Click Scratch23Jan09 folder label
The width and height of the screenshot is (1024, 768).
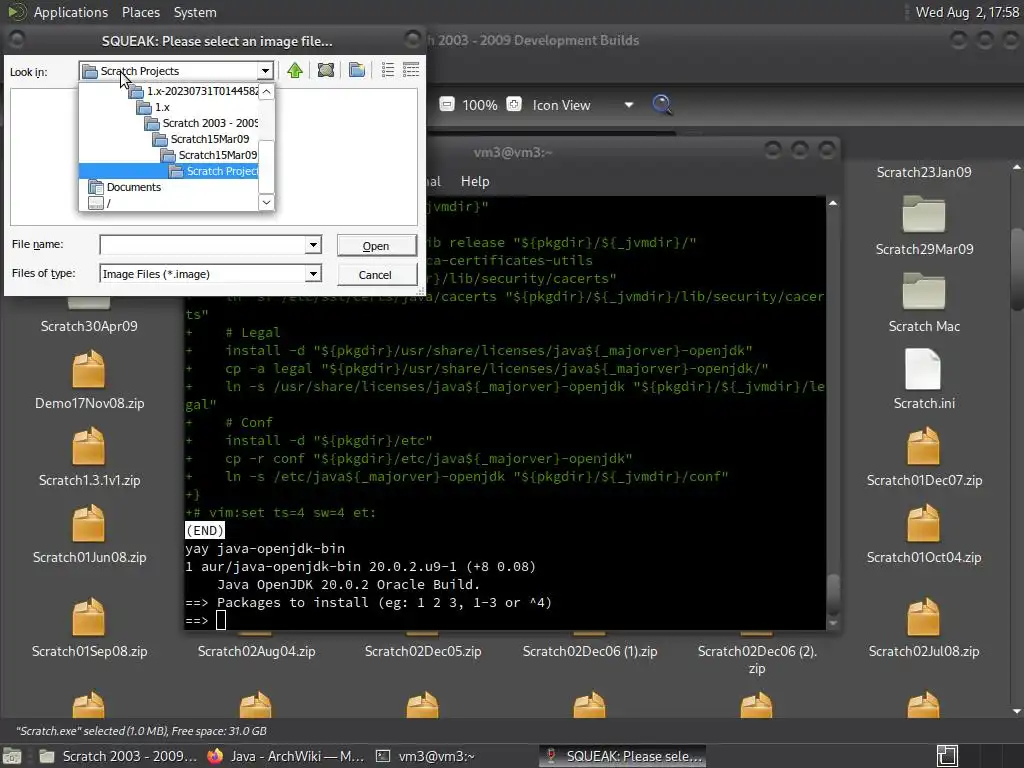[923, 172]
